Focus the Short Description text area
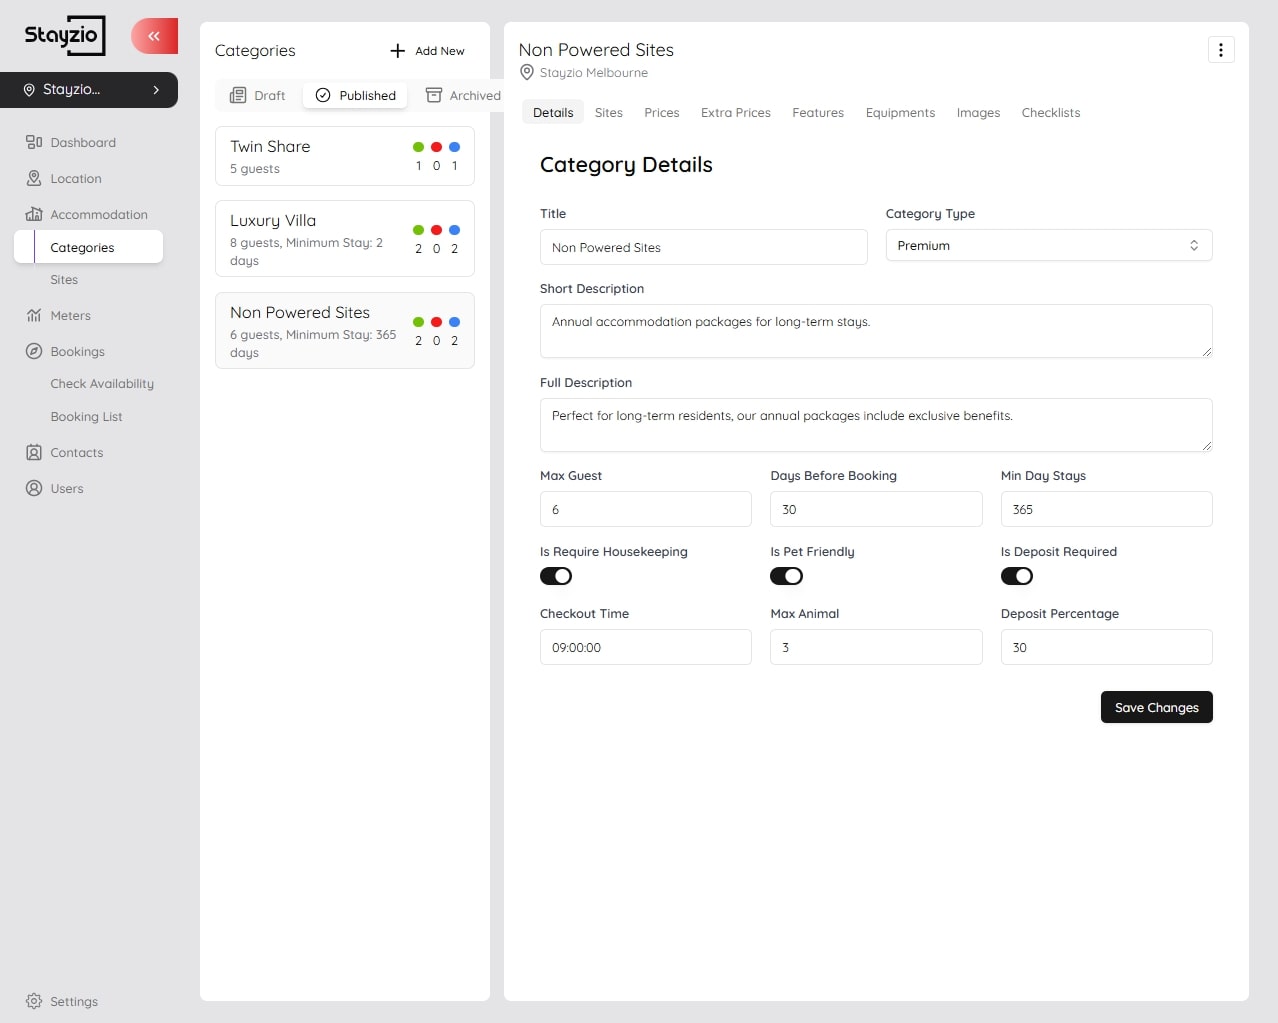The image size is (1278, 1023). (876, 331)
